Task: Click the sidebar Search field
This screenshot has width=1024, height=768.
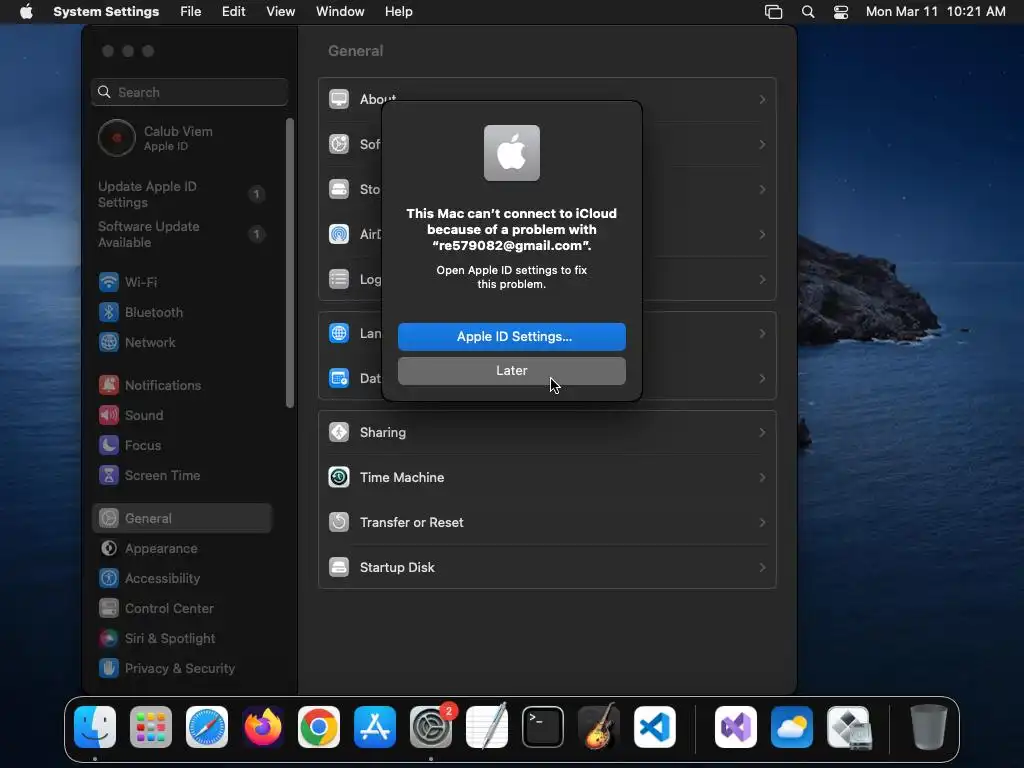Action: [189, 92]
